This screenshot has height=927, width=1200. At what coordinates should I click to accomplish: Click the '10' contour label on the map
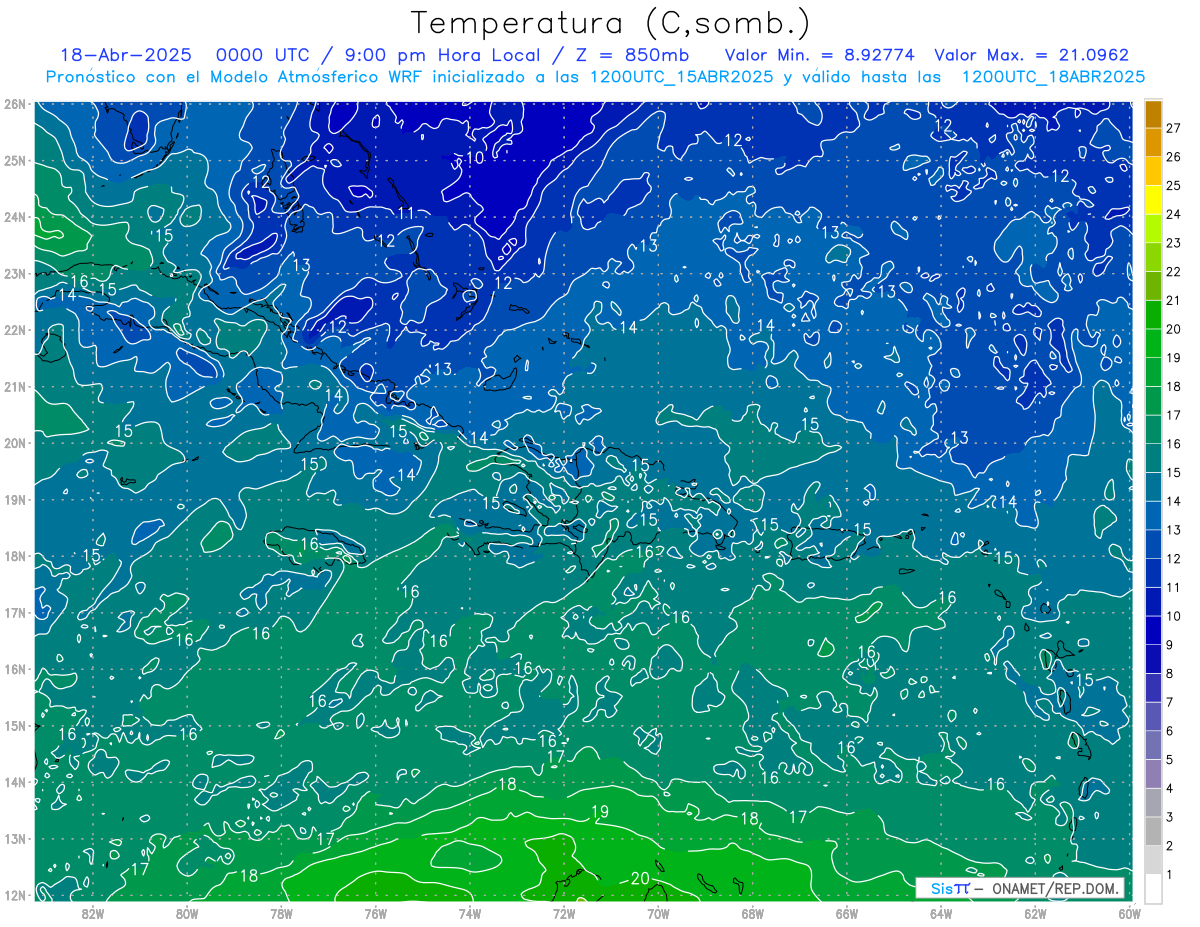click(x=475, y=158)
